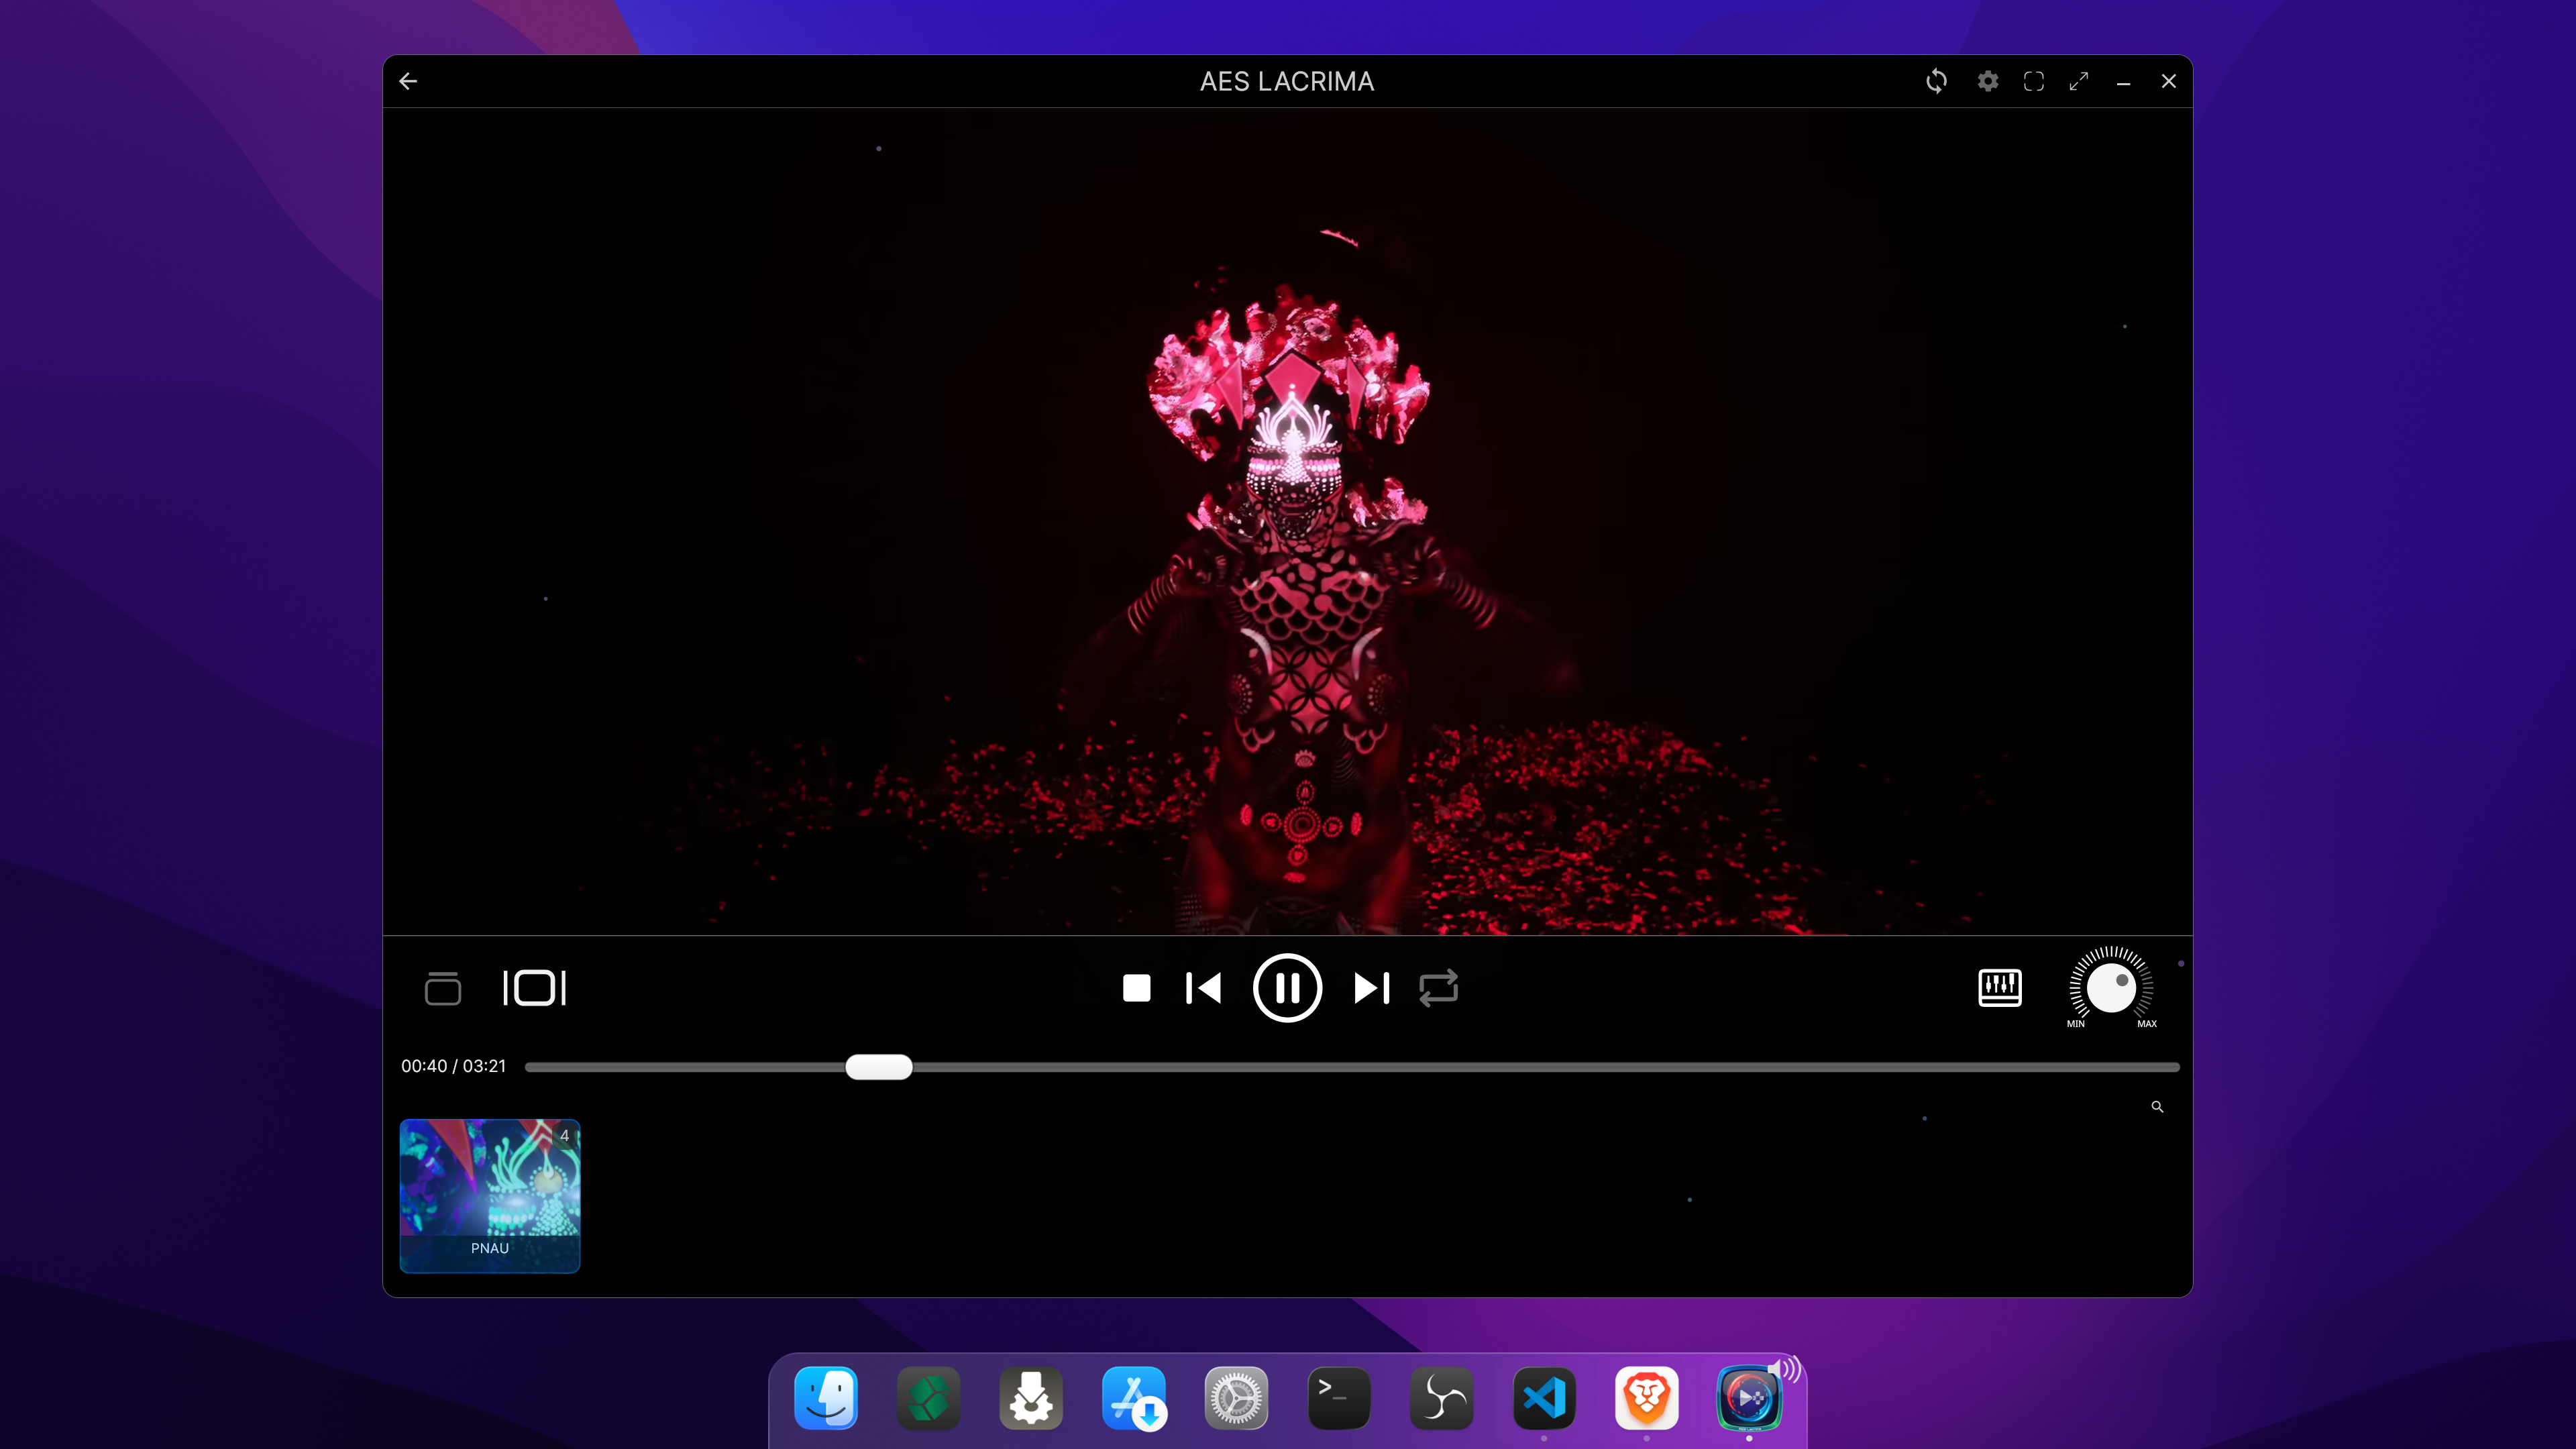Open Brave browser from the dock
Screen dimensions: 2576x1449
point(1647,1398)
